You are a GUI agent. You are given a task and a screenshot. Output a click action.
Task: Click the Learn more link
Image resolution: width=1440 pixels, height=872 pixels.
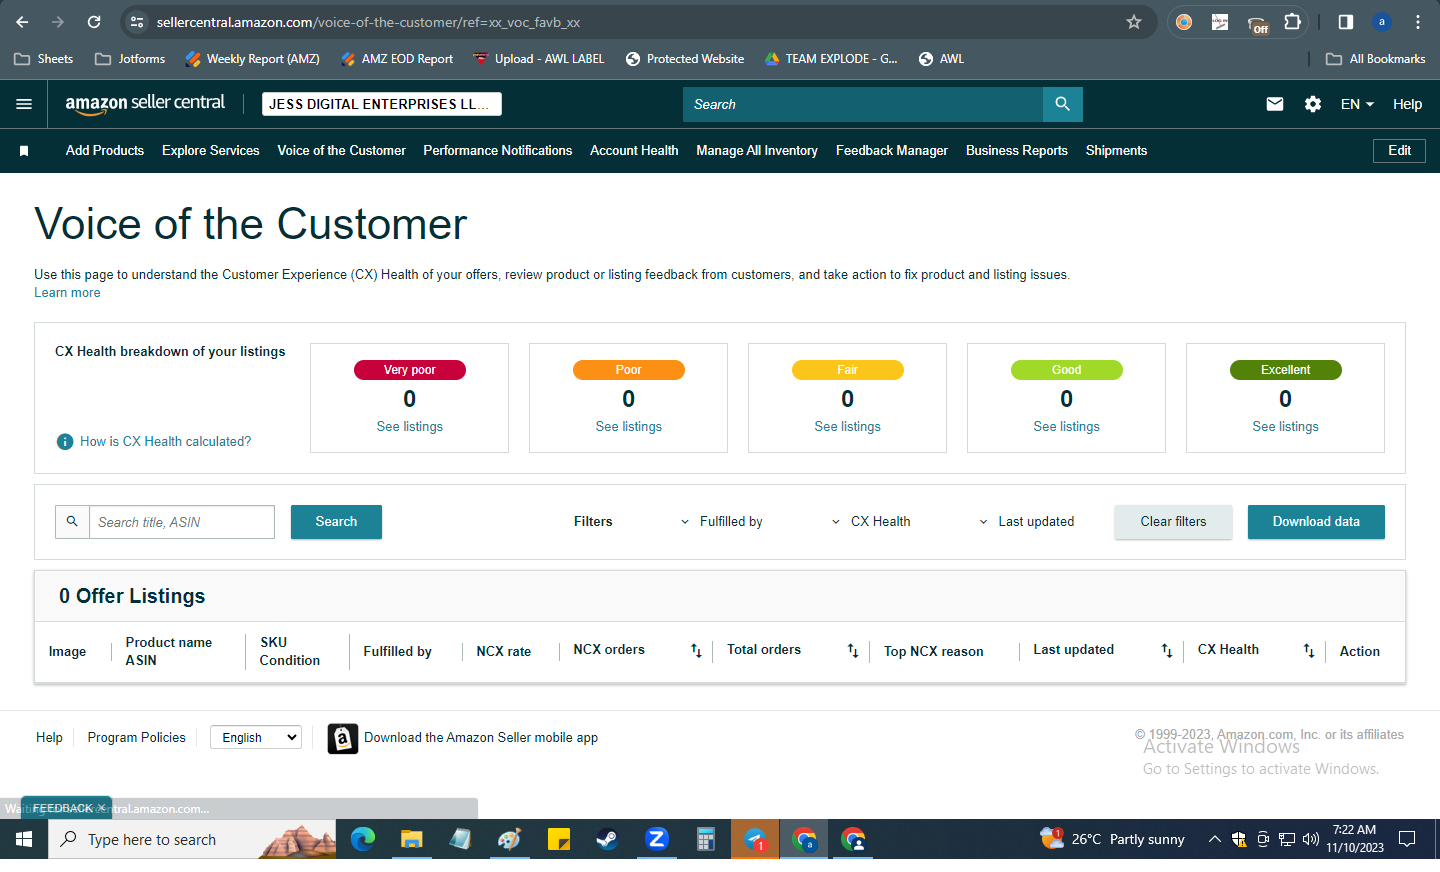click(67, 293)
